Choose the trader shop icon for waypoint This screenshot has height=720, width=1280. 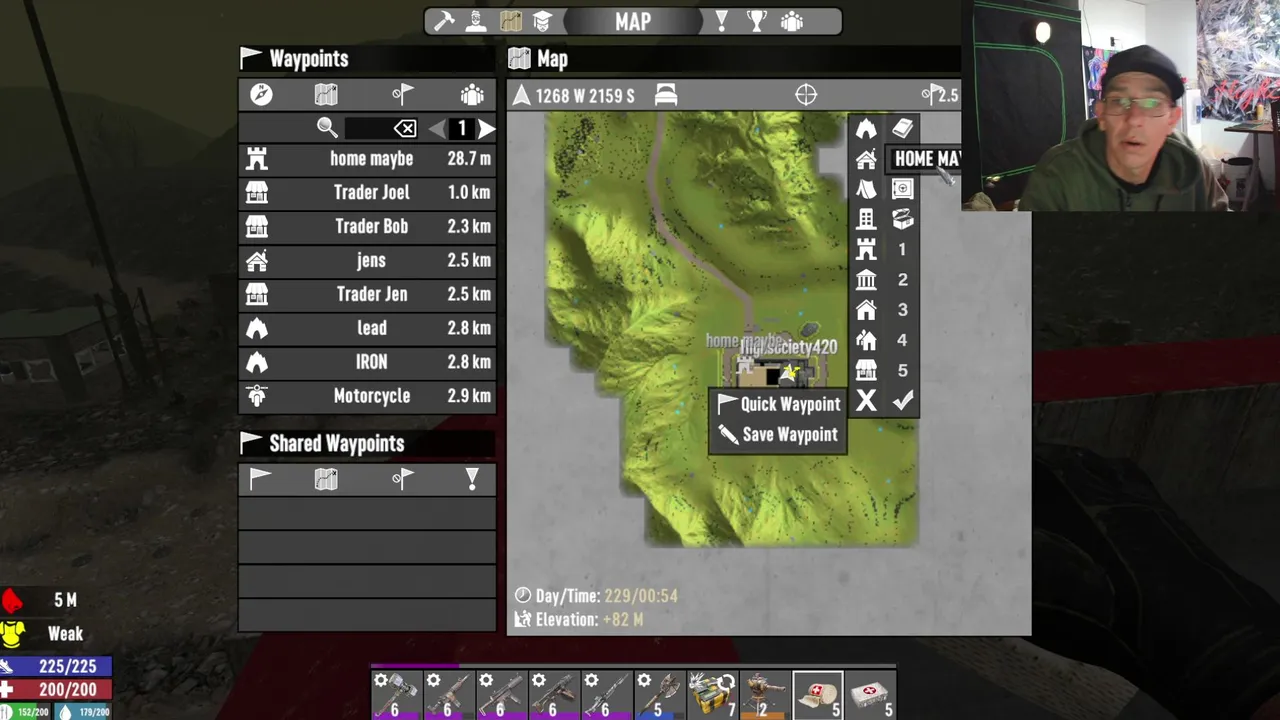point(866,370)
